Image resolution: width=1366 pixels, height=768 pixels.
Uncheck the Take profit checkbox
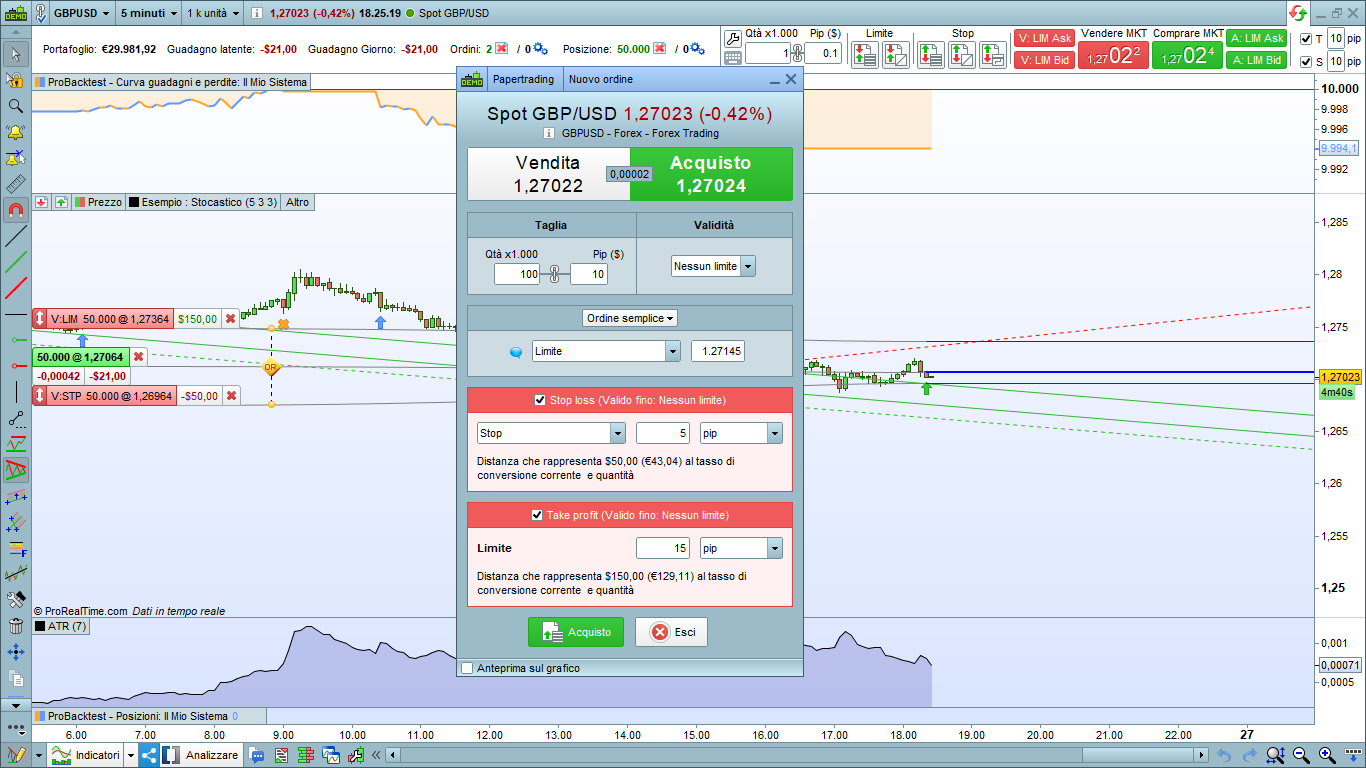click(537, 515)
